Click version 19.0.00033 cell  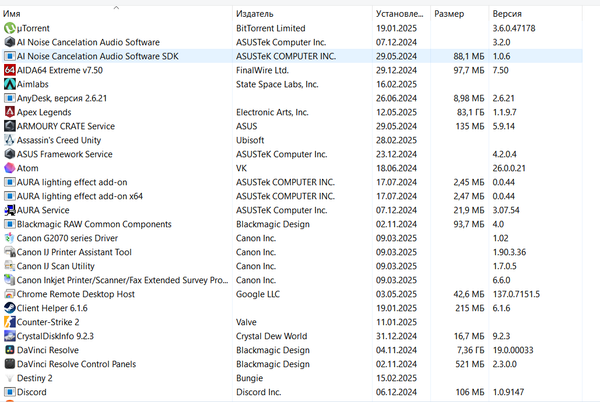(513, 350)
